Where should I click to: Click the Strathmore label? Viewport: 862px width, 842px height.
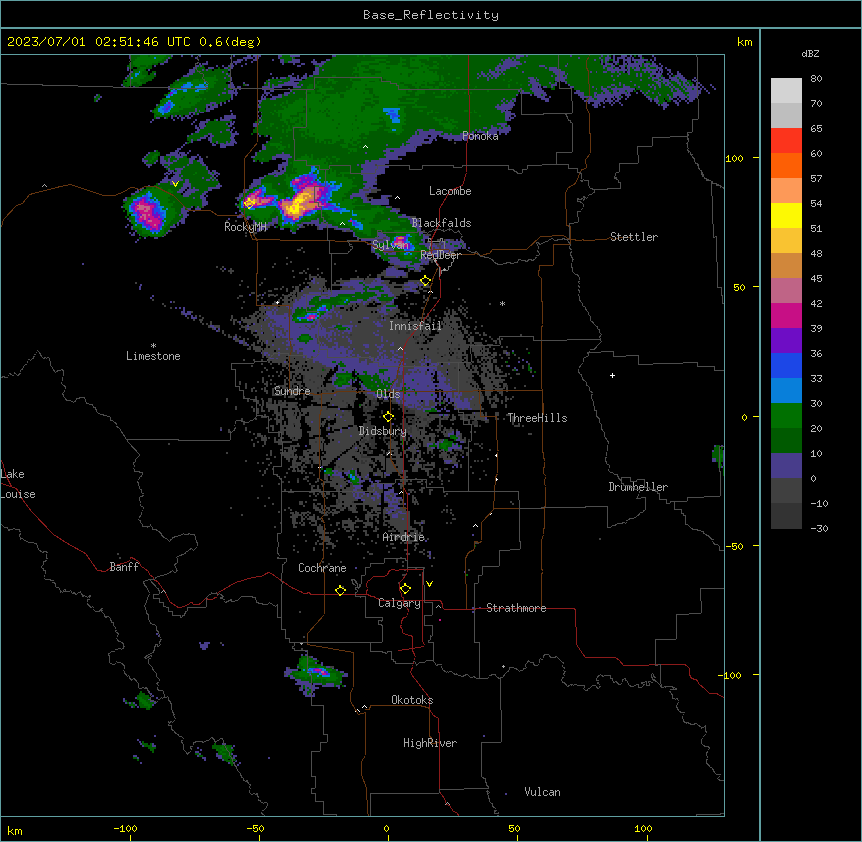[516, 608]
